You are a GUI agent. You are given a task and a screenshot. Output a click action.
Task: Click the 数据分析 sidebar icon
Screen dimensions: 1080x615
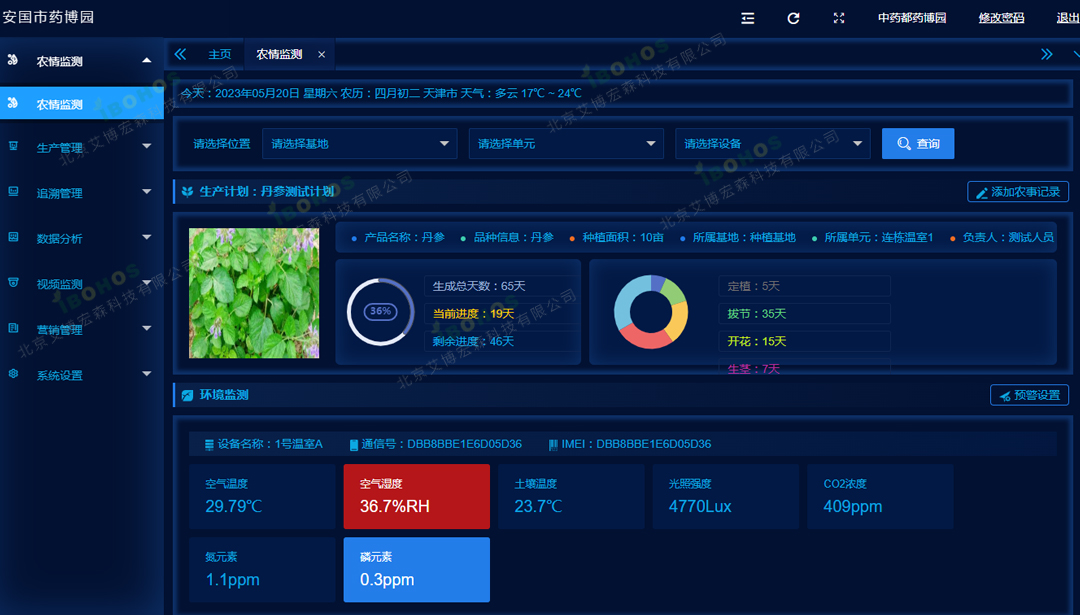13,238
